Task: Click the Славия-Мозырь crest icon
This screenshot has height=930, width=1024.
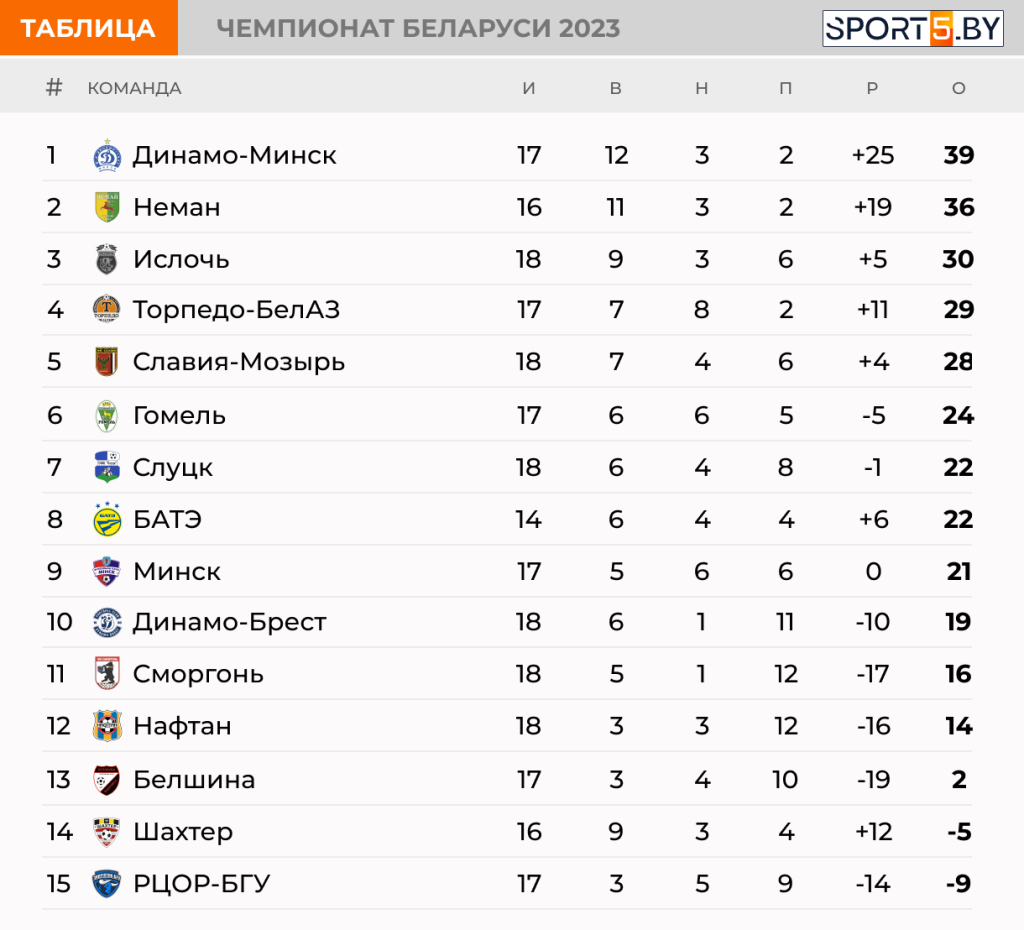Action: [106, 361]
